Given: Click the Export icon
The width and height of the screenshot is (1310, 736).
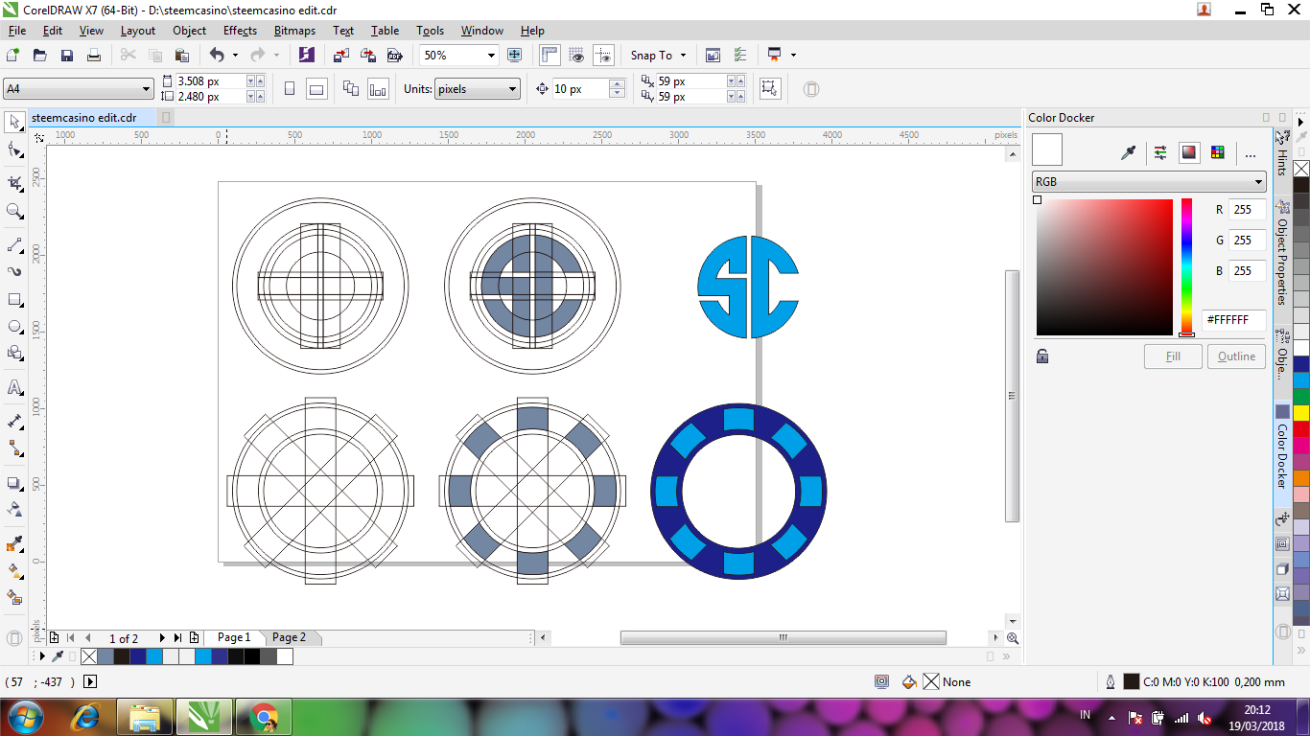Looking at the screenshot, I should pos(368,55).
